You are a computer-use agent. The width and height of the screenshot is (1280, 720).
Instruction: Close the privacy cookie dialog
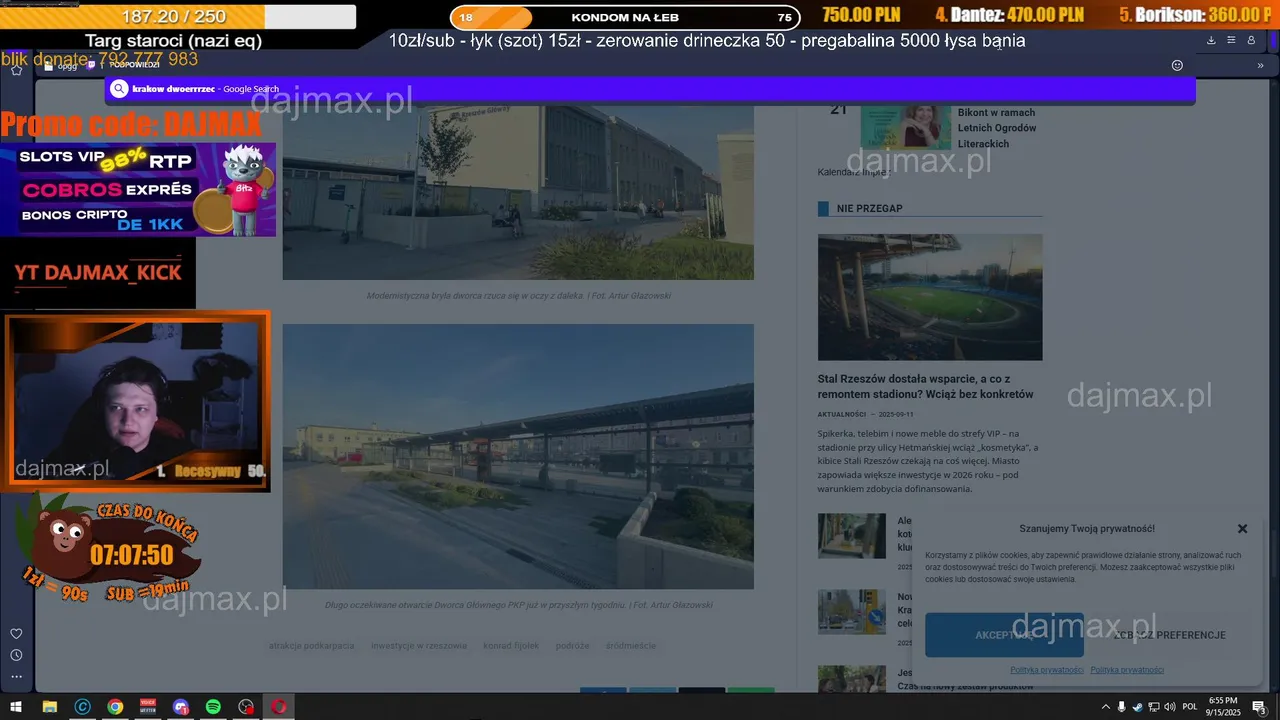click(1242, 529)
